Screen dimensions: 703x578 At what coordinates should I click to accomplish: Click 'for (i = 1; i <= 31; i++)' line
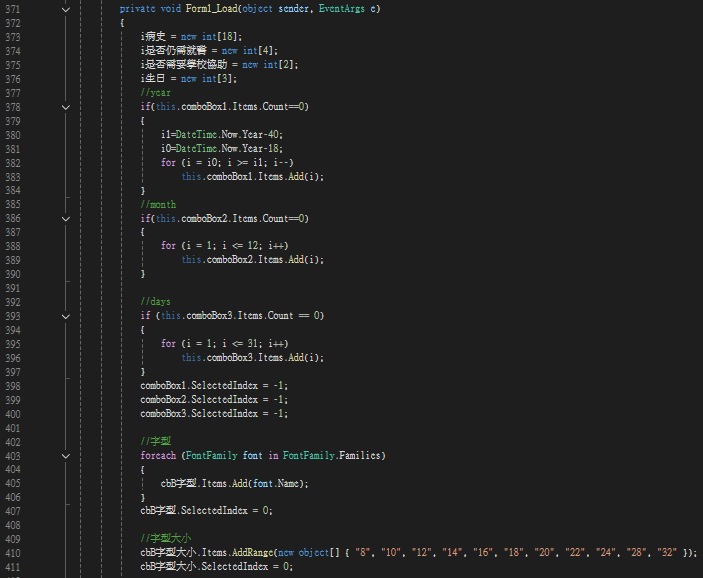(x=225, y=343)
